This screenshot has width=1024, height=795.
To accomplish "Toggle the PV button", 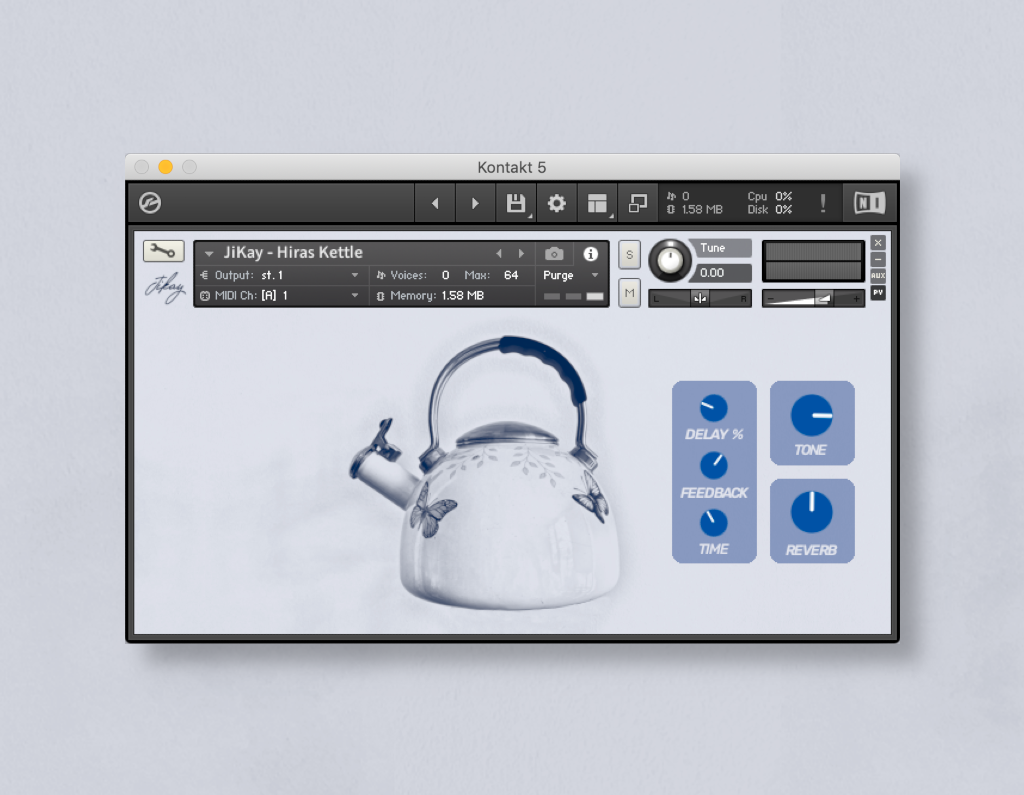I will point(878,293).
